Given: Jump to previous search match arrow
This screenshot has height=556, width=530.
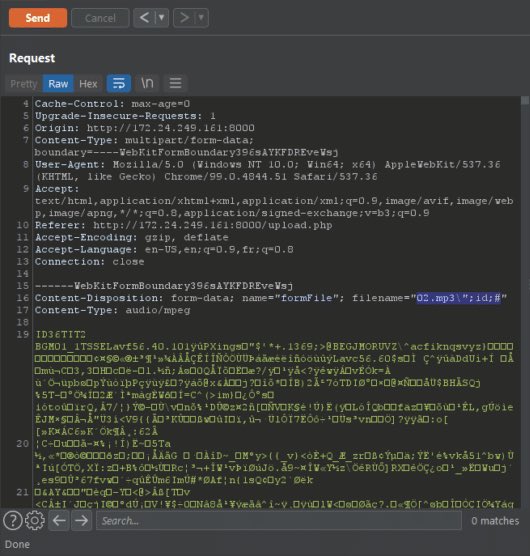Looking at the screenshot, I should [x=59, y=521].
